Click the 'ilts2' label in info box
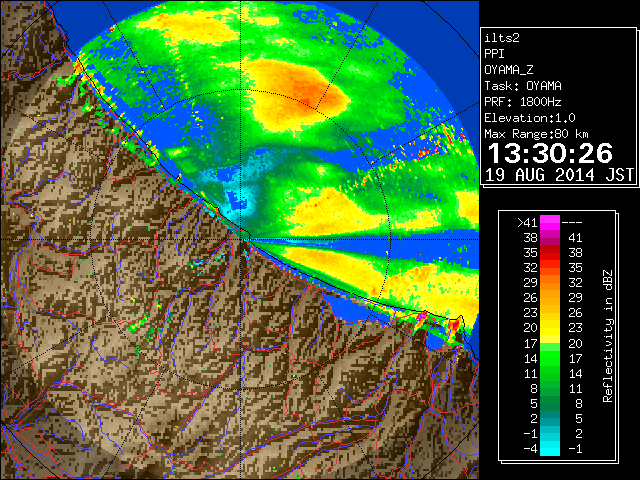Image resolution: width=640 pixels, height=480 pixels. point(502,38)
